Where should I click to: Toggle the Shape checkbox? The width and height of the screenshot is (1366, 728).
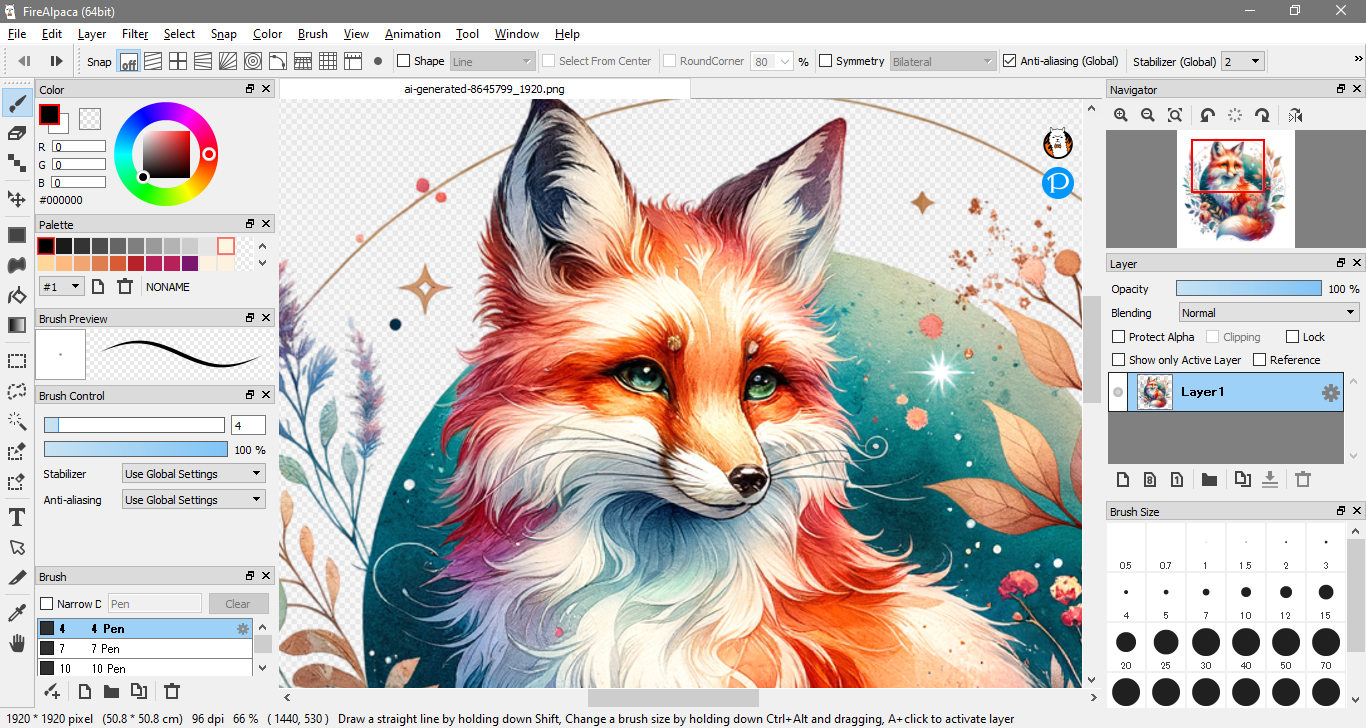[404, 61]
